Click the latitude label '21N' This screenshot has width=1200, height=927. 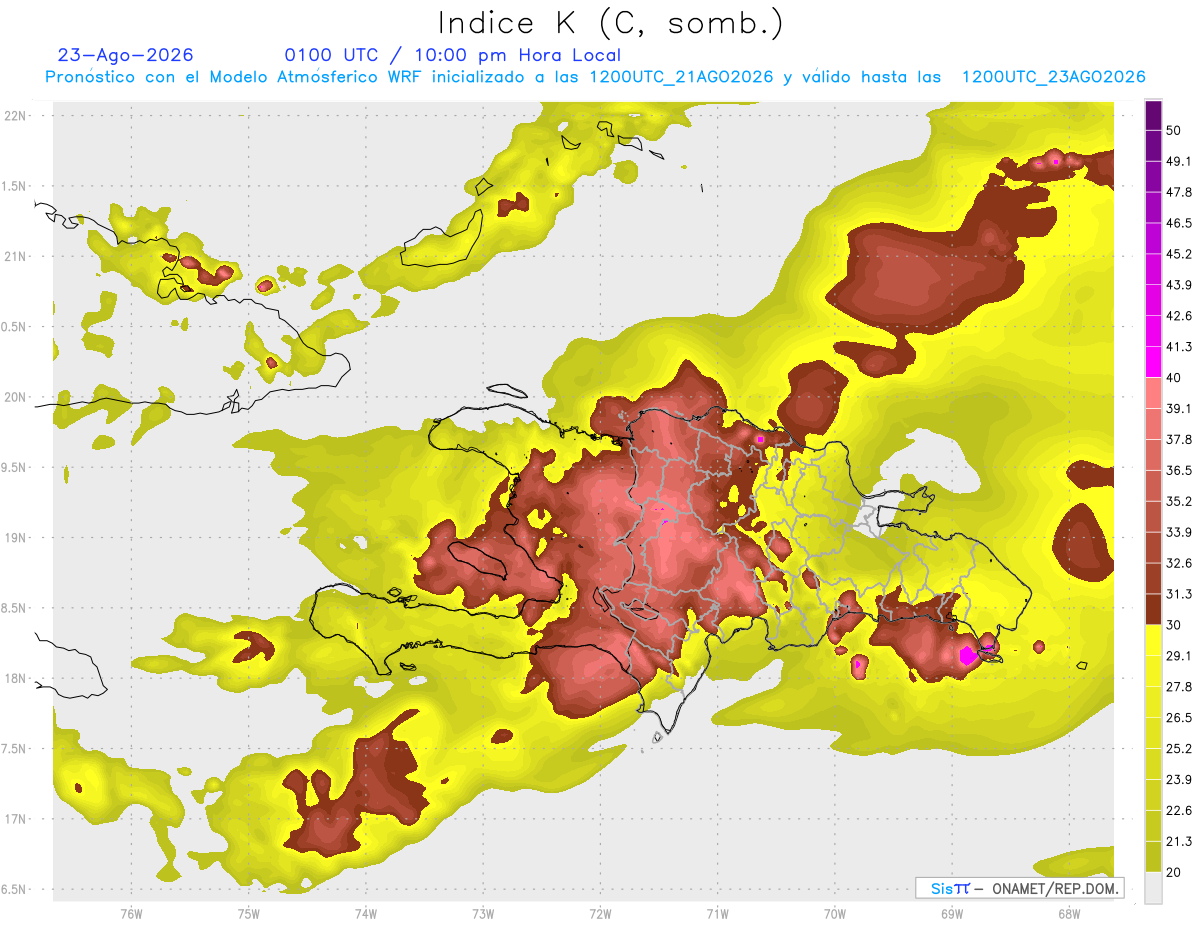[x=15, y=257]
